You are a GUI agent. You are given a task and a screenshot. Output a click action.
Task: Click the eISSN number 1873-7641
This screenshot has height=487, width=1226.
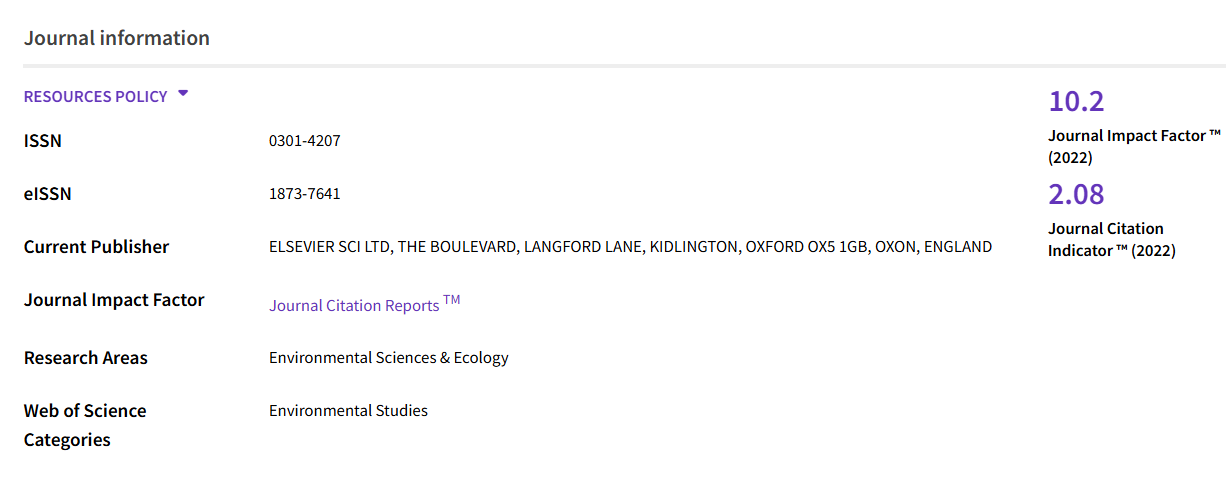pos(304,194)
